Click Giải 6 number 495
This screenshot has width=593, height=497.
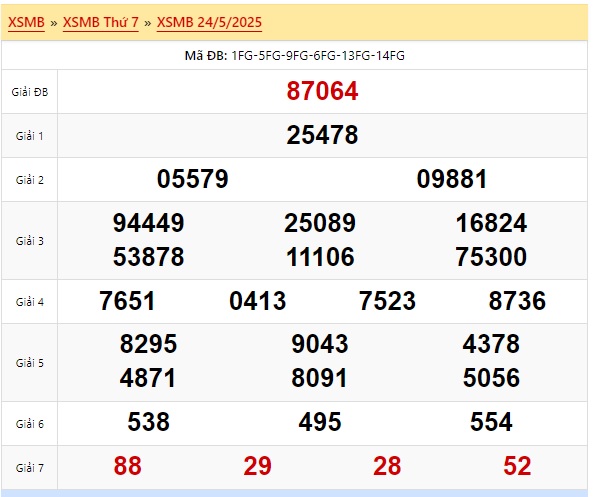pyautogui.click(x=320, y=422)
